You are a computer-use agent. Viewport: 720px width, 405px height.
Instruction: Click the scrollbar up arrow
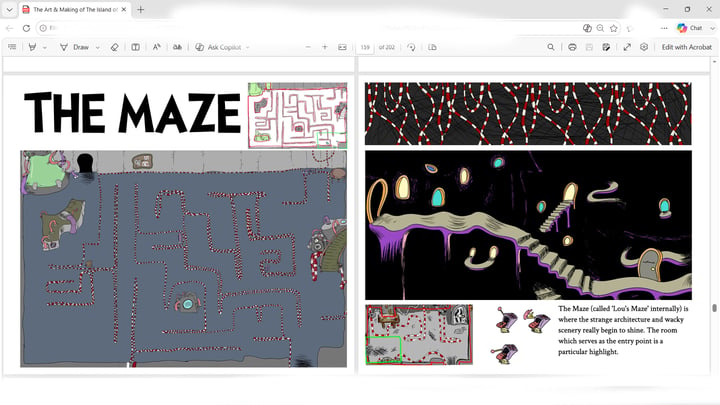[x=714, y=62]
